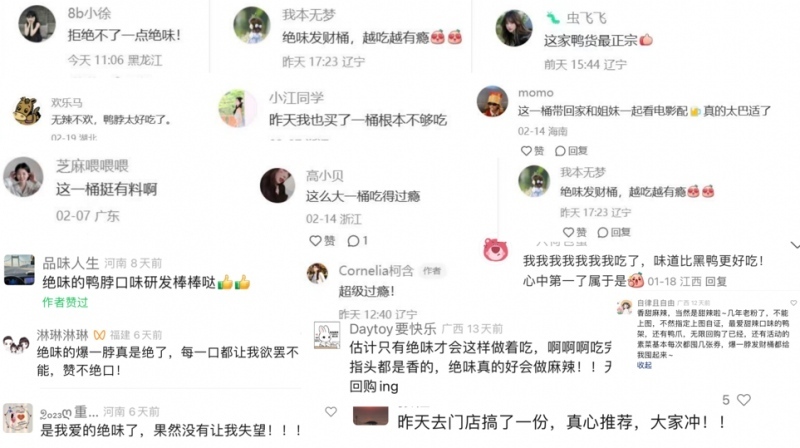Image resolution: width=800 pixels, height=448 pixels.
Task: Like momo's comment with the heart icon
Action: (526, 151)
